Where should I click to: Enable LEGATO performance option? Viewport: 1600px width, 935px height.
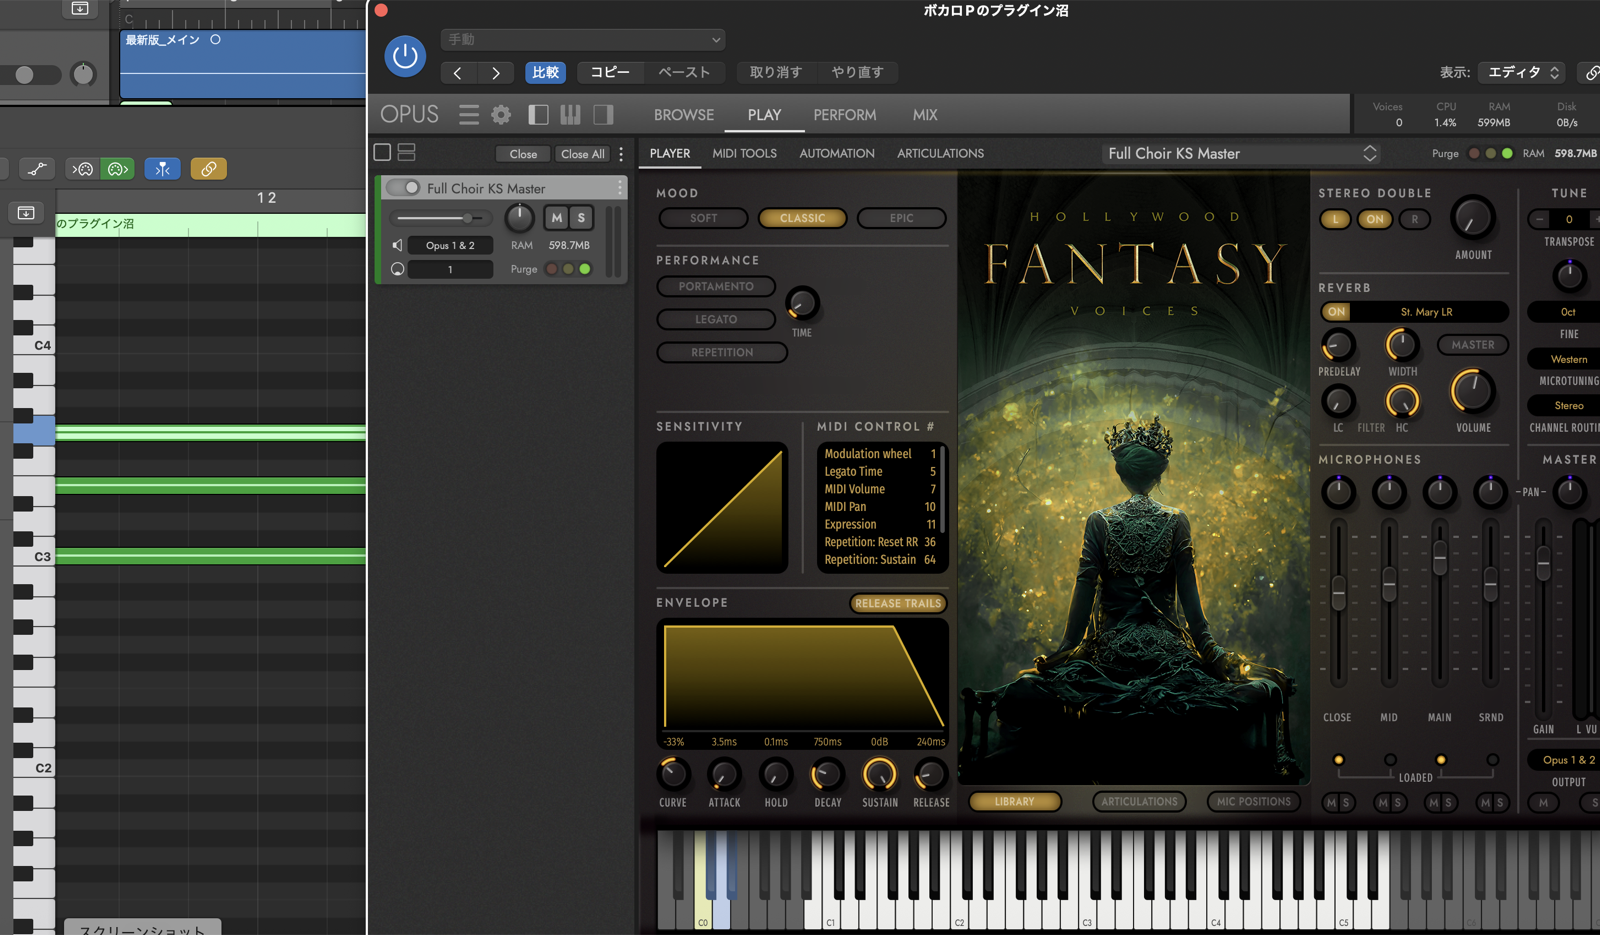(716, 319)
